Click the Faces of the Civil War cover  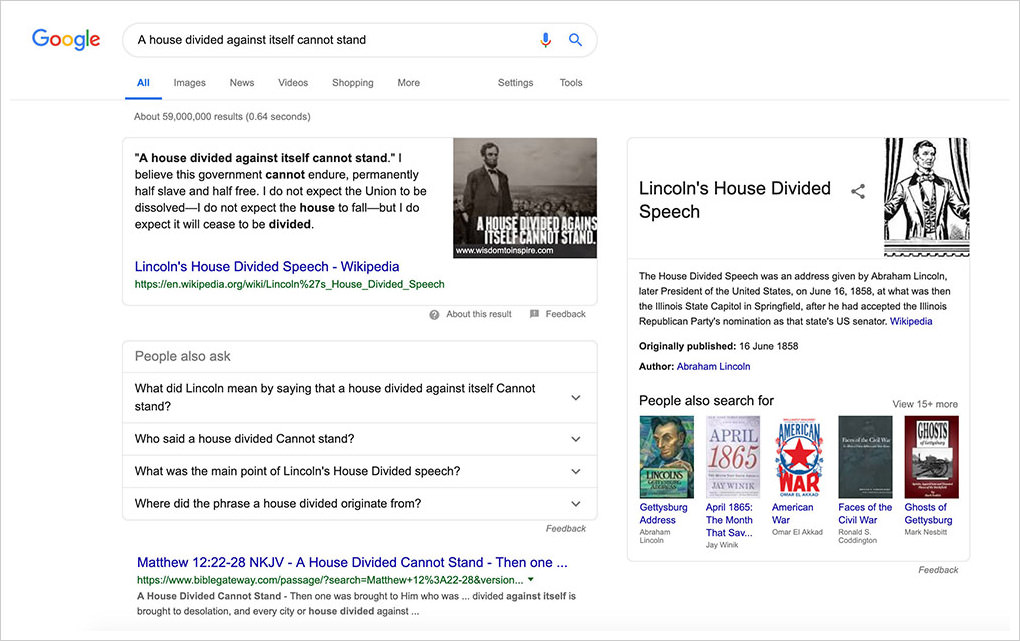pyautogui.click(x=865, y=457)
